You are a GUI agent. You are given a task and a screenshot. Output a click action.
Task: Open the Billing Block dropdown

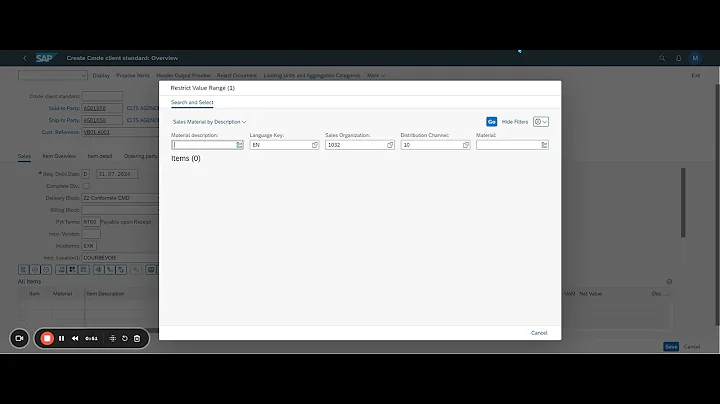tap(120, 210)
